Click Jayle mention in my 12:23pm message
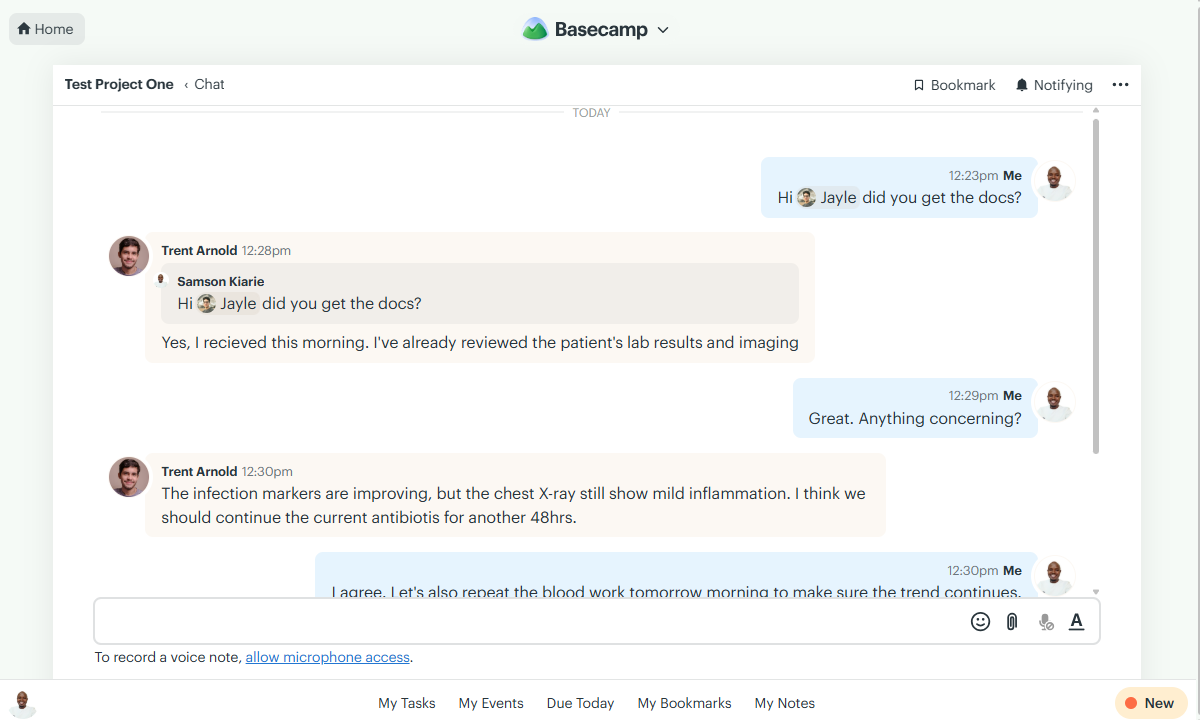Viewport: 1200px width, 720px height. click(x=828, y=197)
